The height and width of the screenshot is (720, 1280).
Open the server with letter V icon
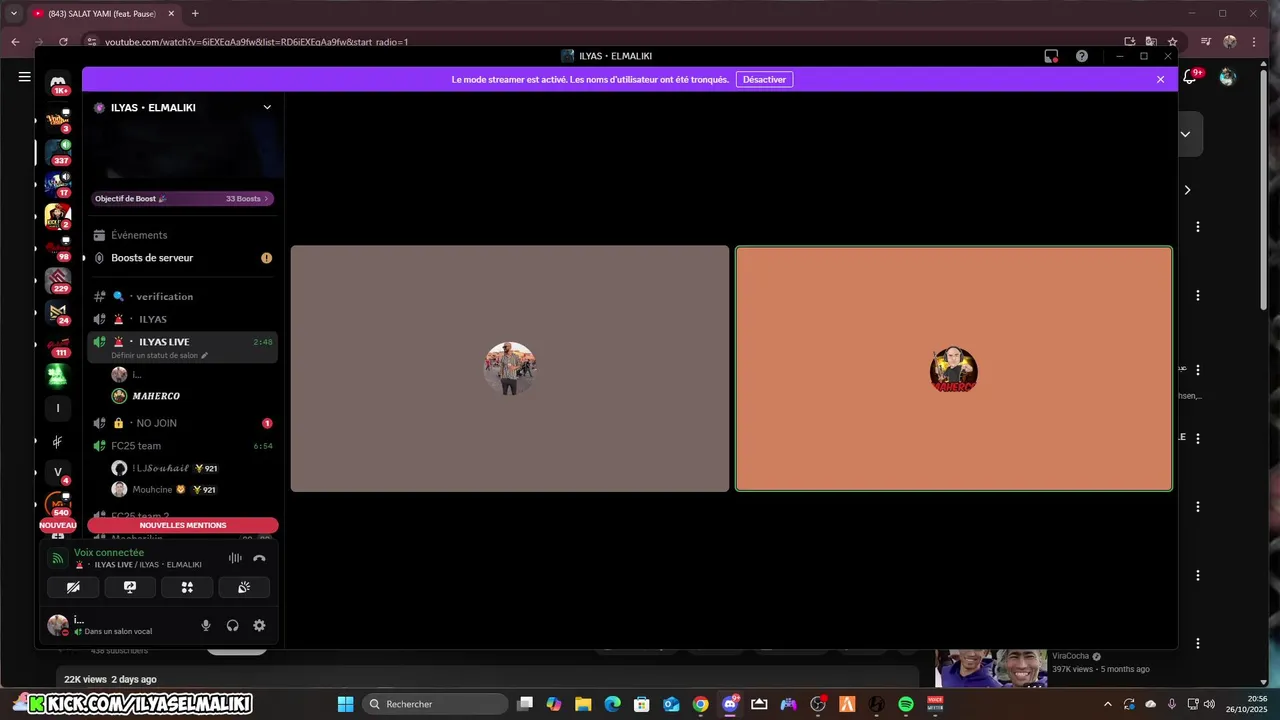(x=58, y=472)
